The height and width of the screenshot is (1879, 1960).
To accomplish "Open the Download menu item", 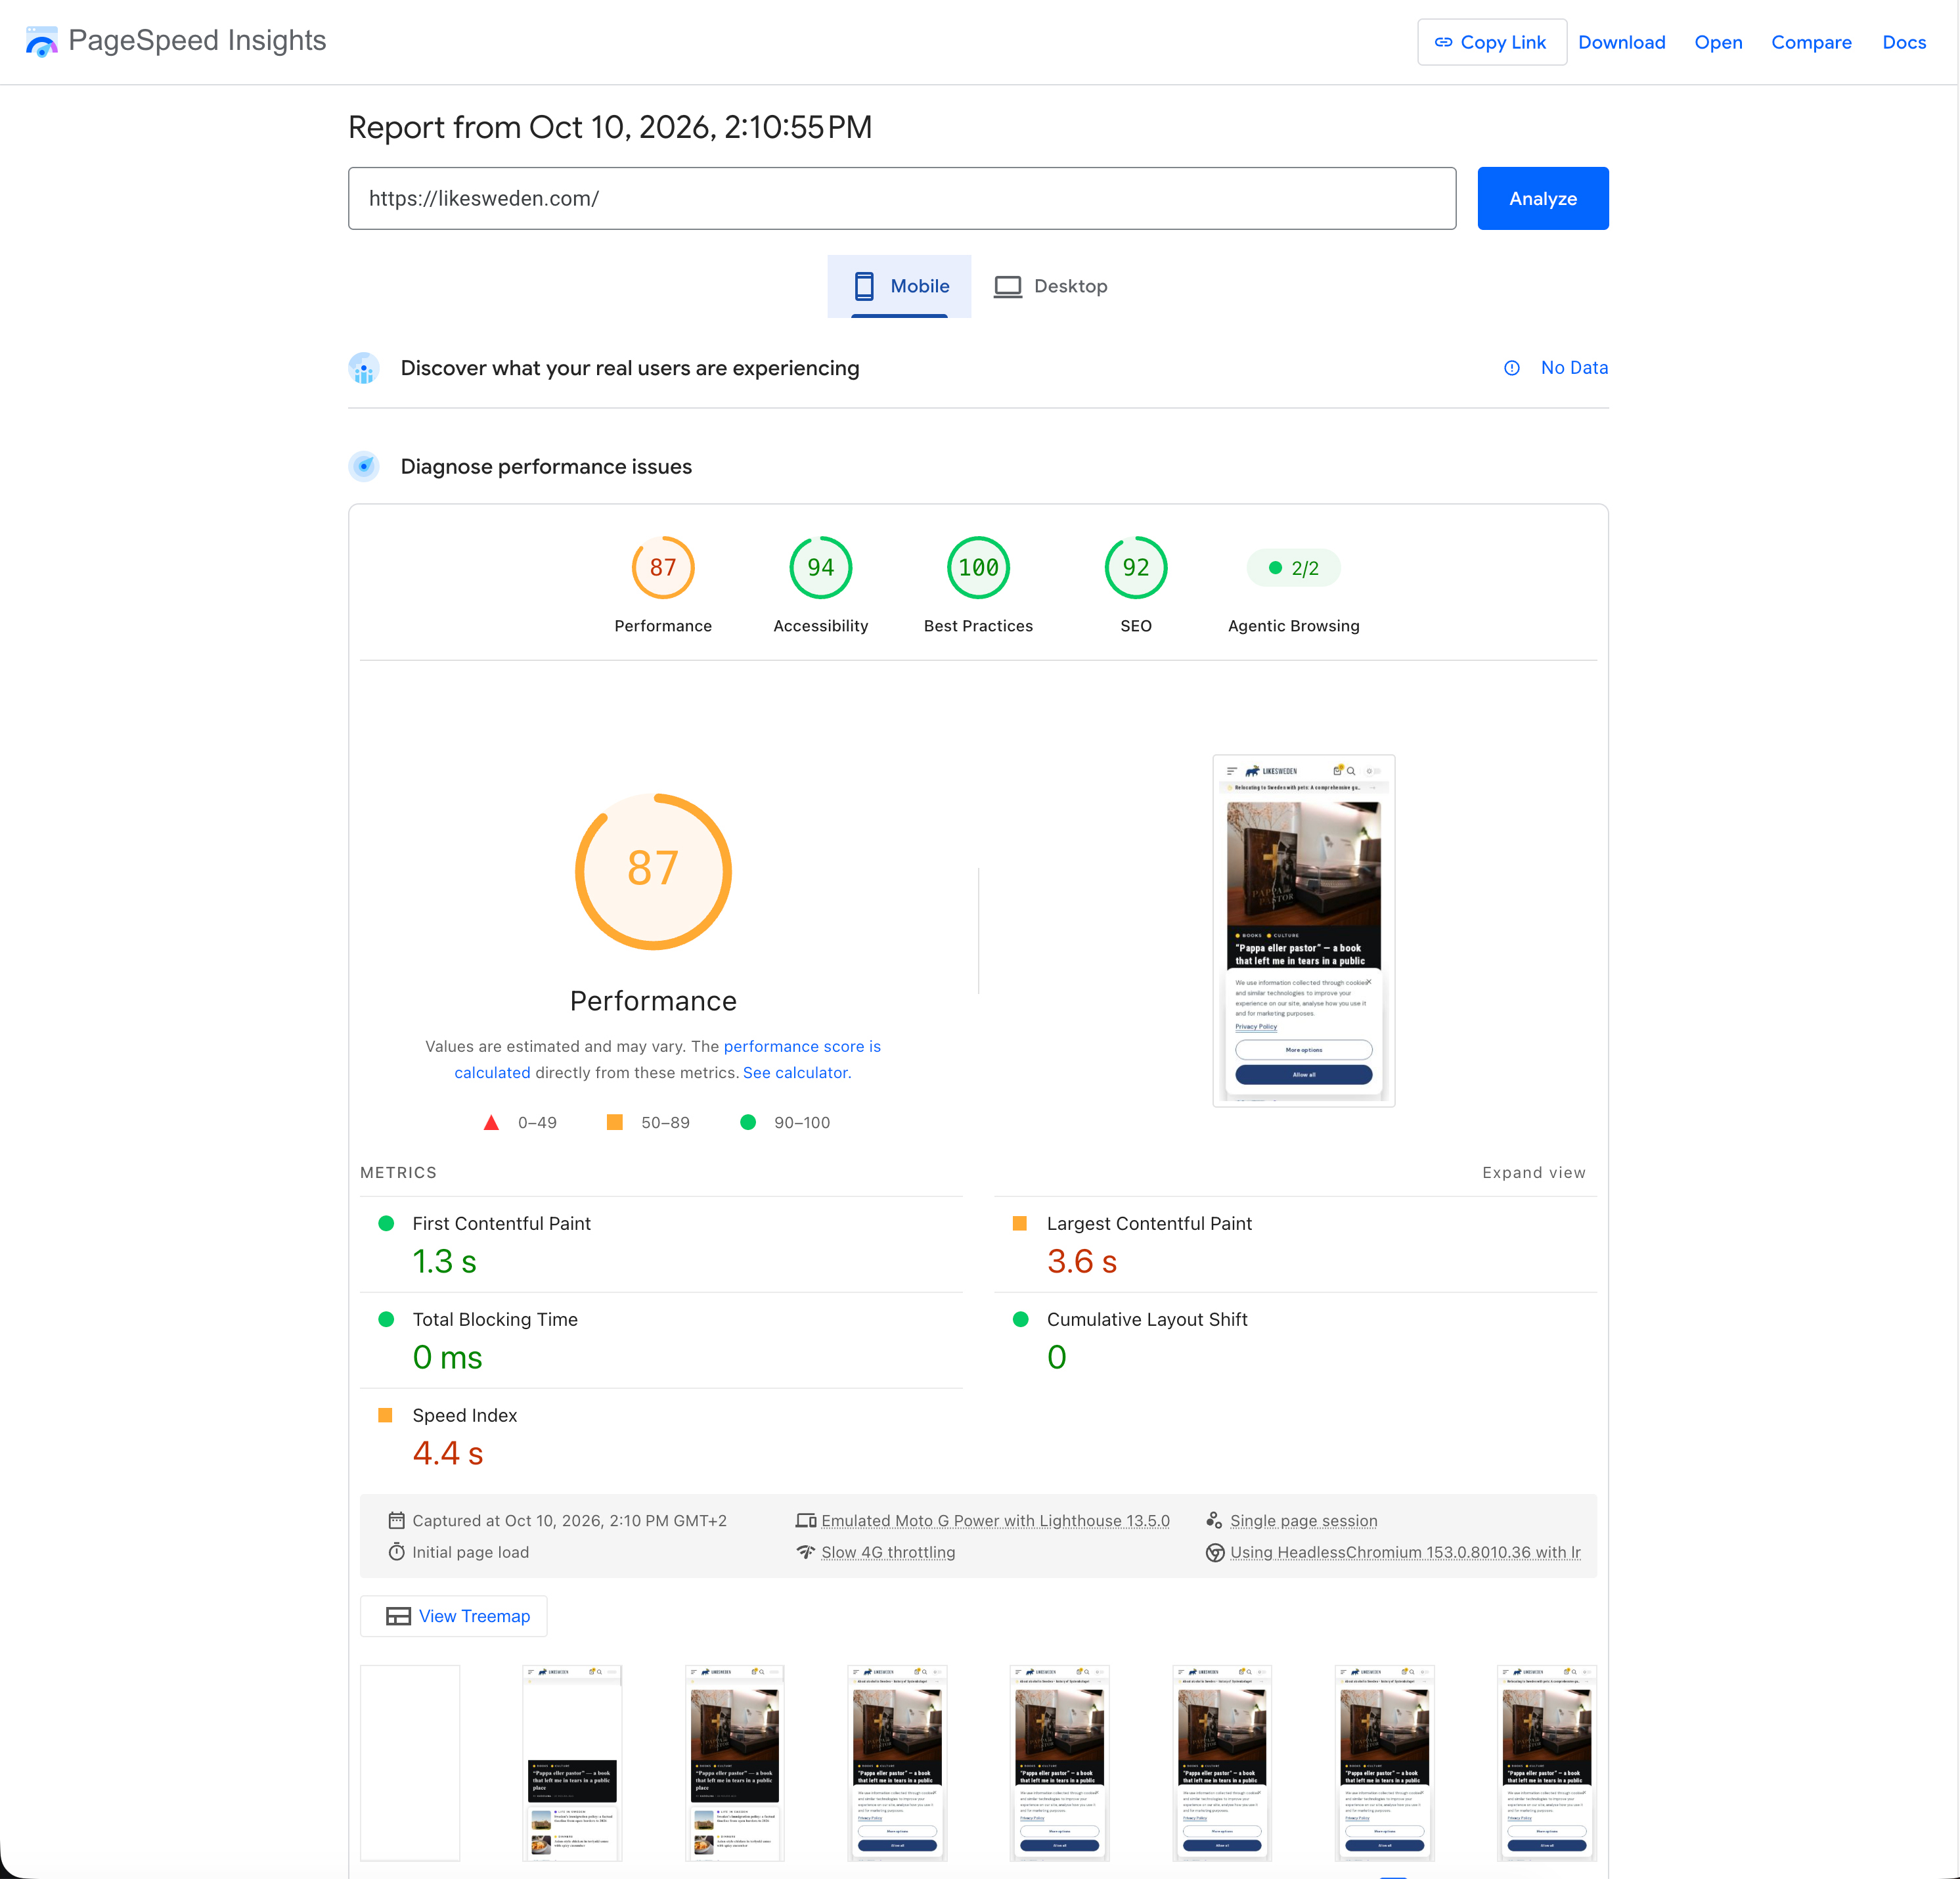I will (1621, 42).
